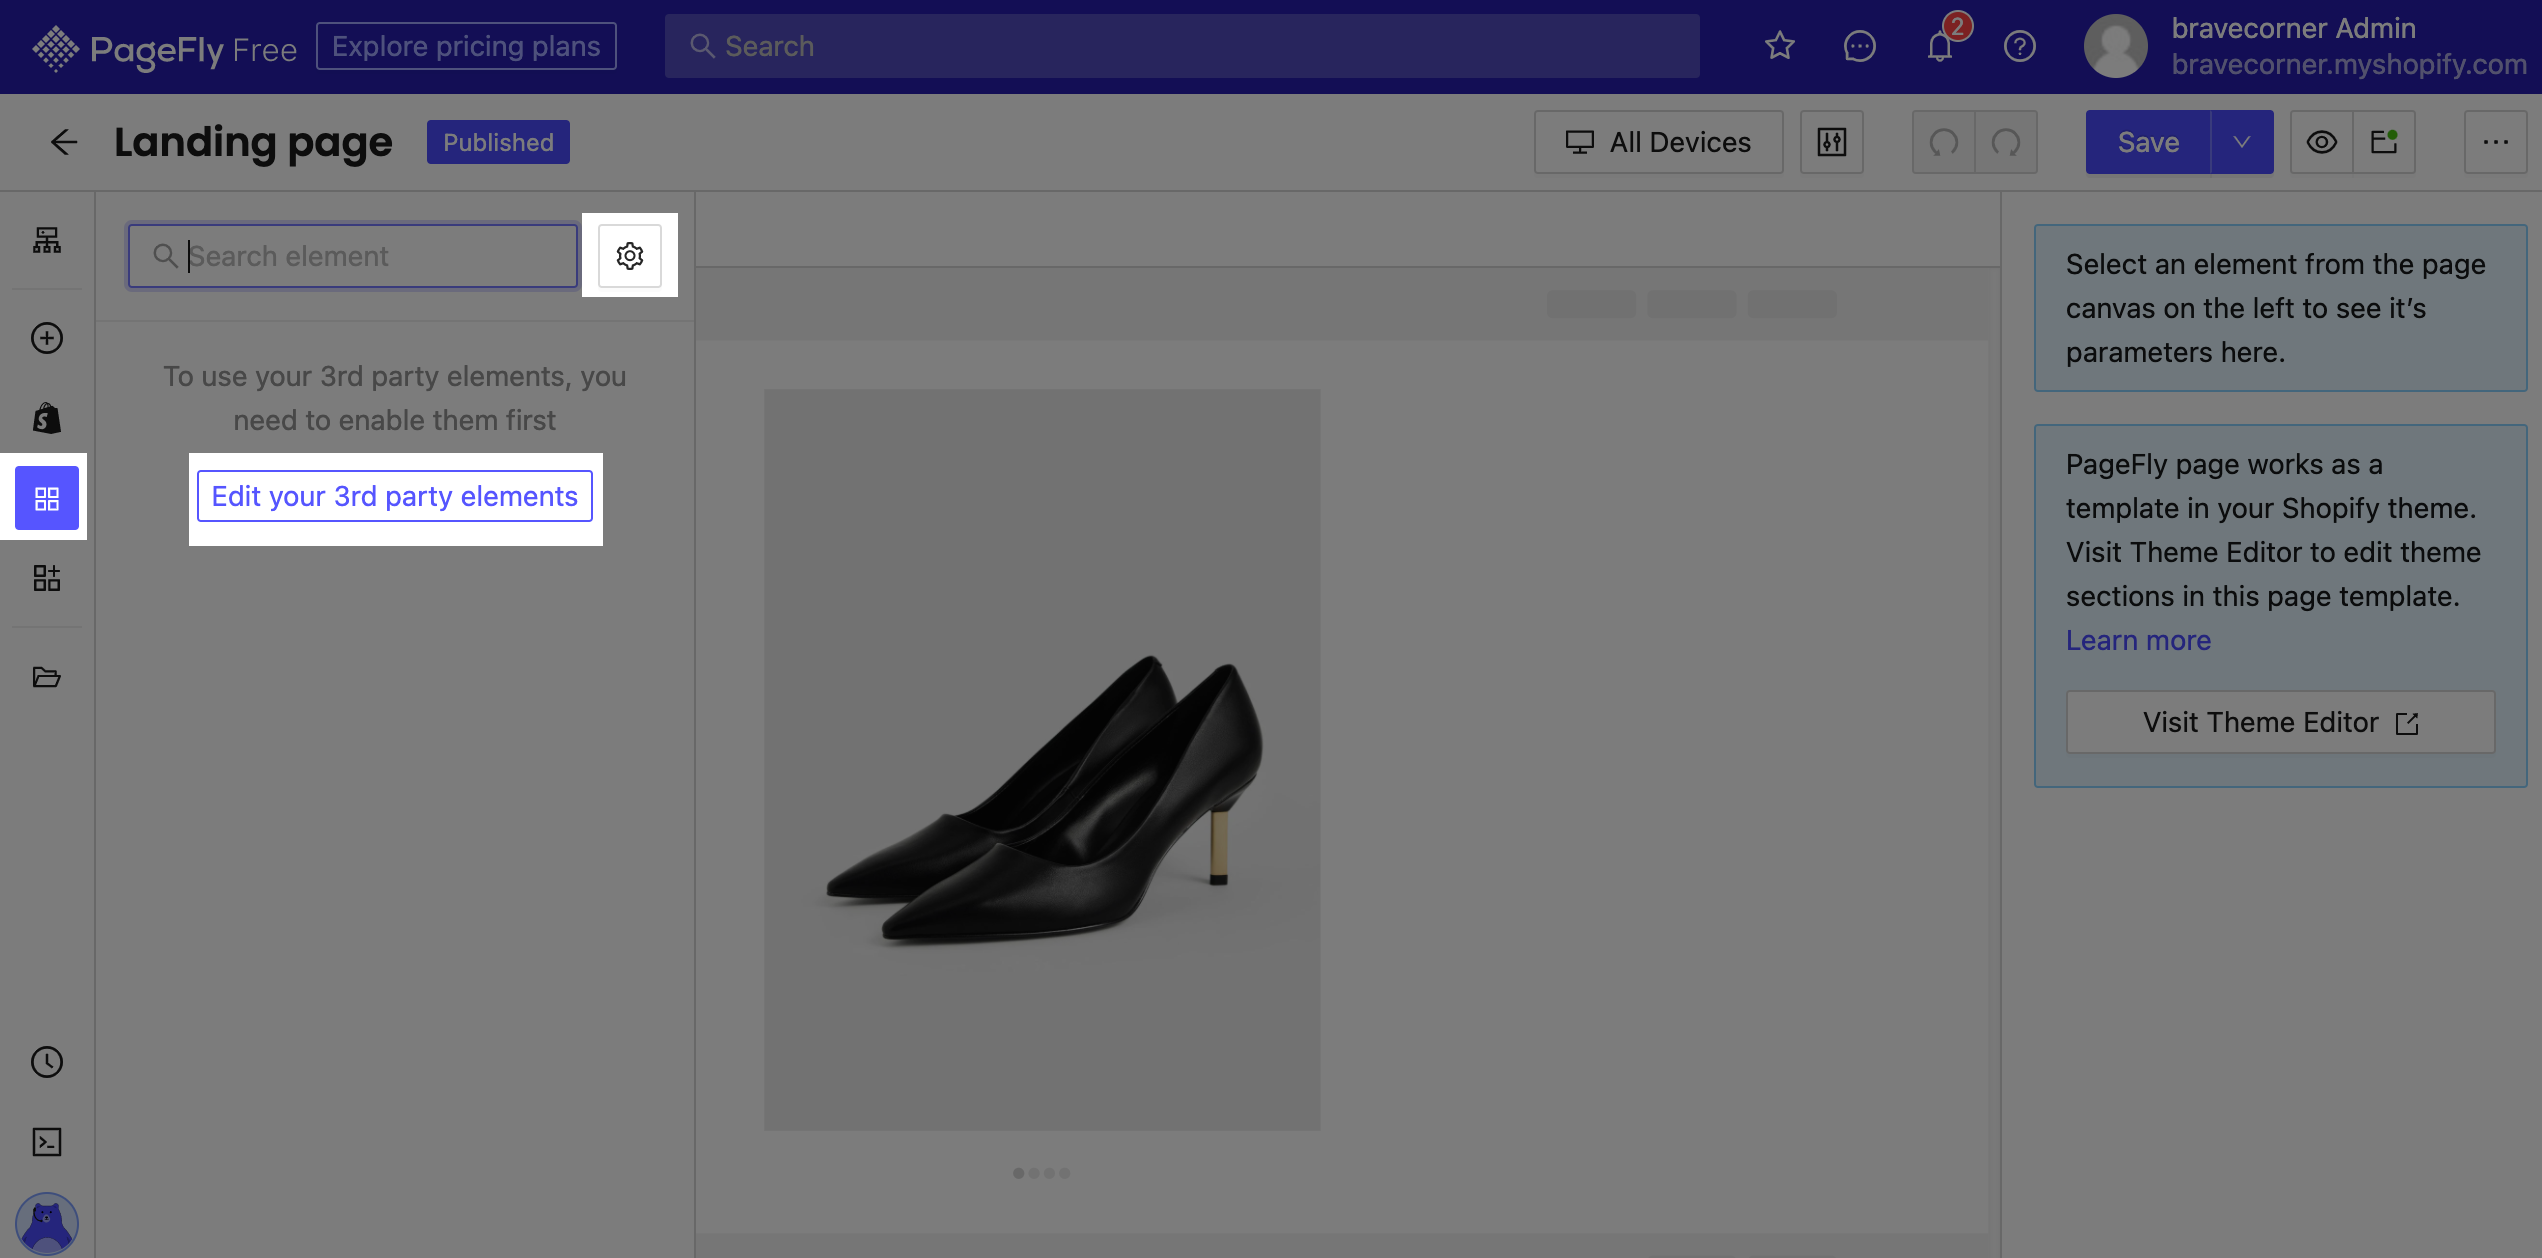Screen dimensions: 2542x1258
Task: Open the page outline tree icon
Action: pyautogui.click(x=47, y=240)
